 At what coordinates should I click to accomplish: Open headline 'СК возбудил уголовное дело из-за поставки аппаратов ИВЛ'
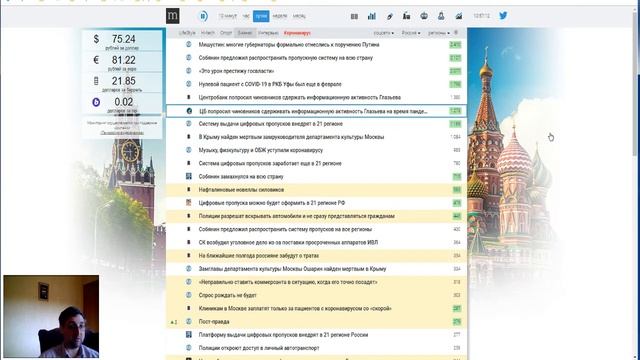pos(288,242)
